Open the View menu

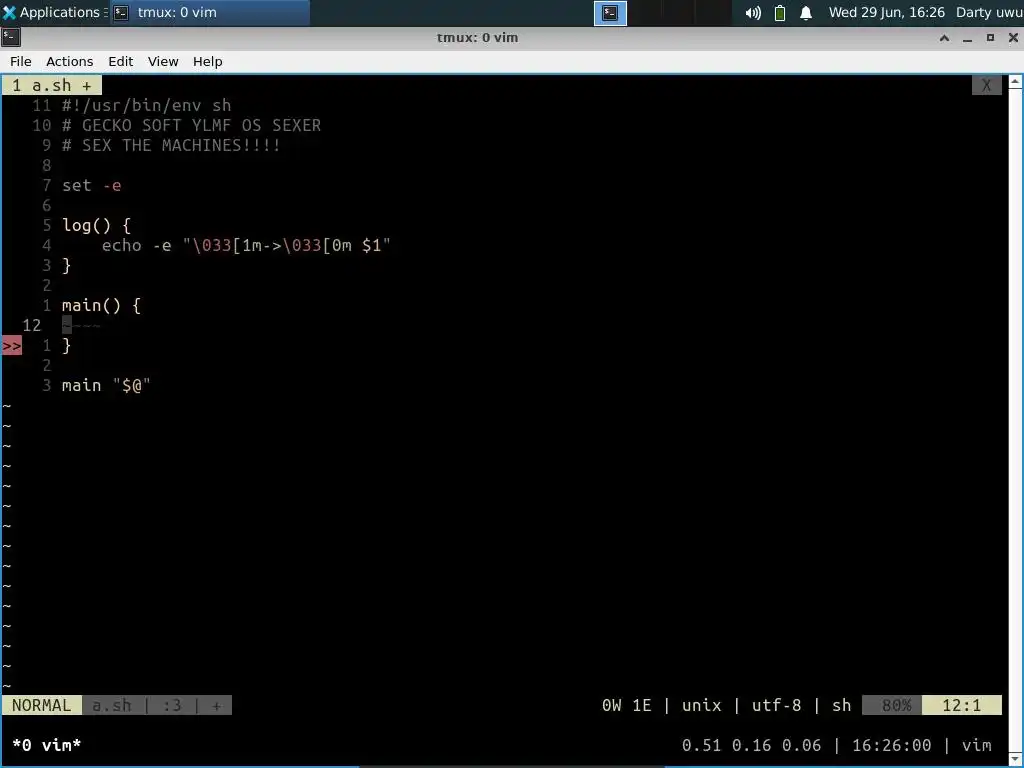tap(163, 61)
